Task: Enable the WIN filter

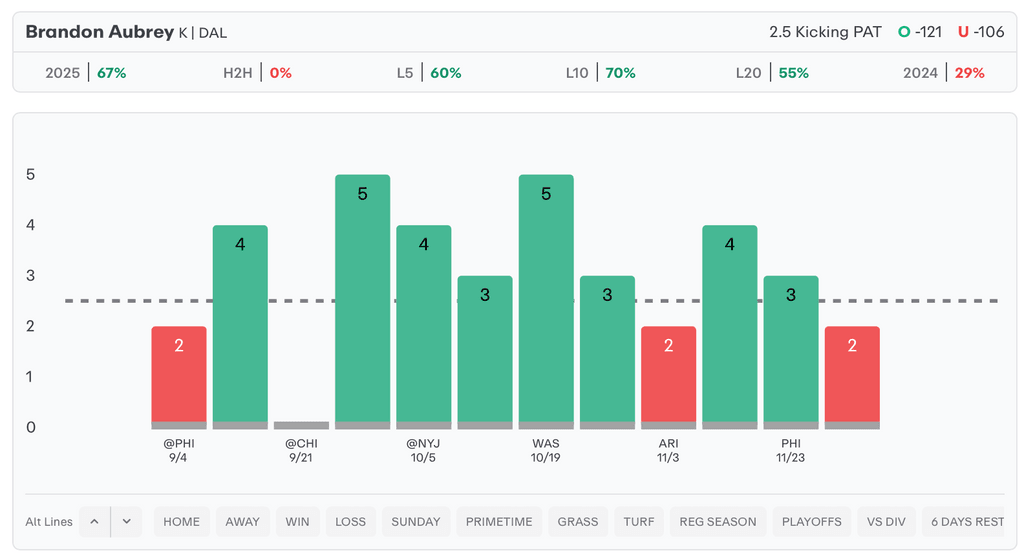Action: pos(297,521)
